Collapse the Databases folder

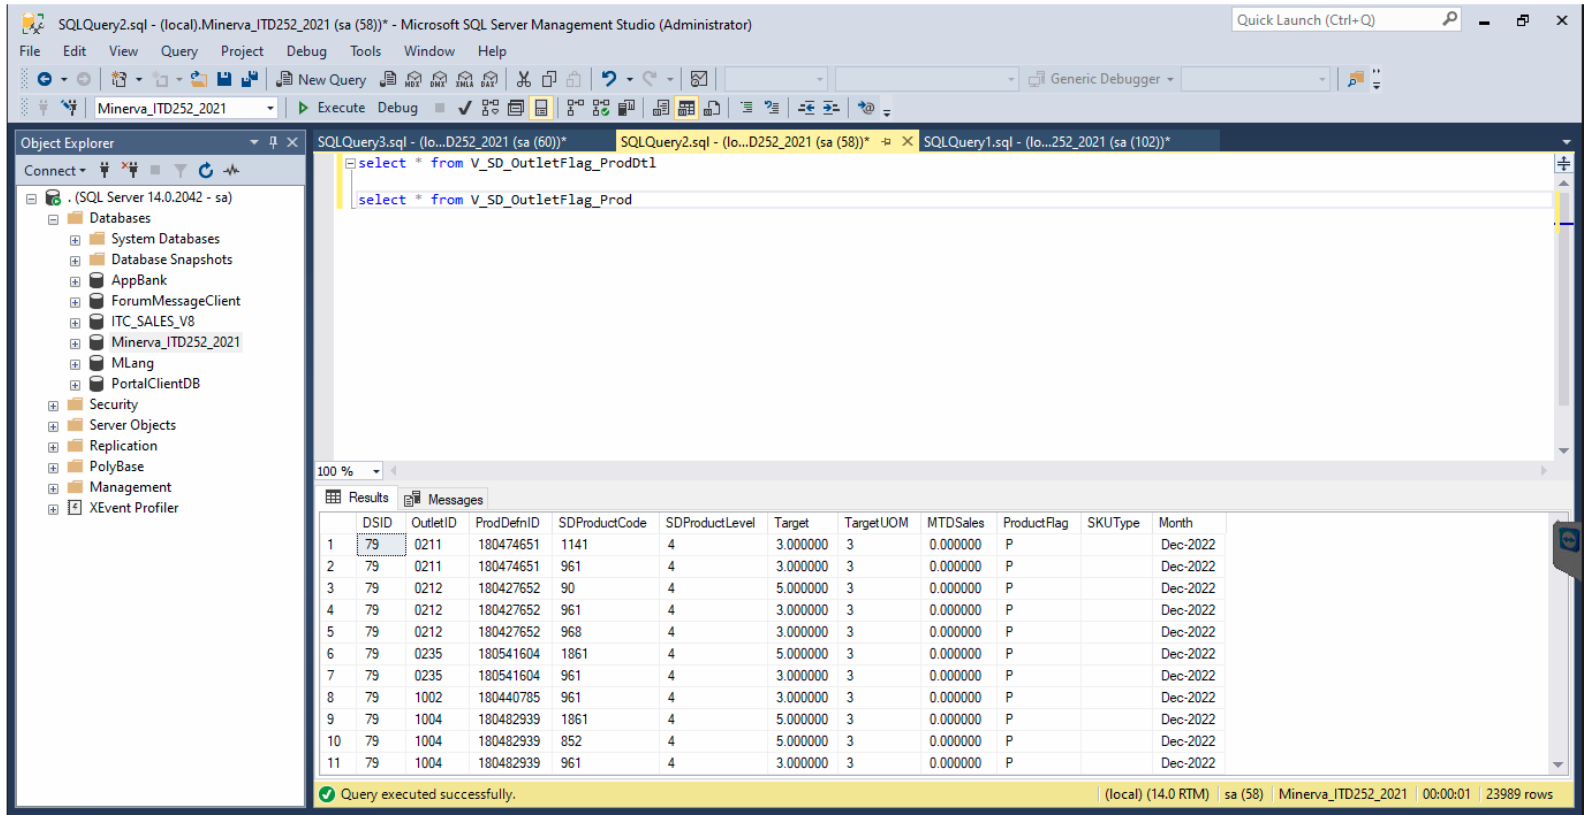(x=53, y=219)
